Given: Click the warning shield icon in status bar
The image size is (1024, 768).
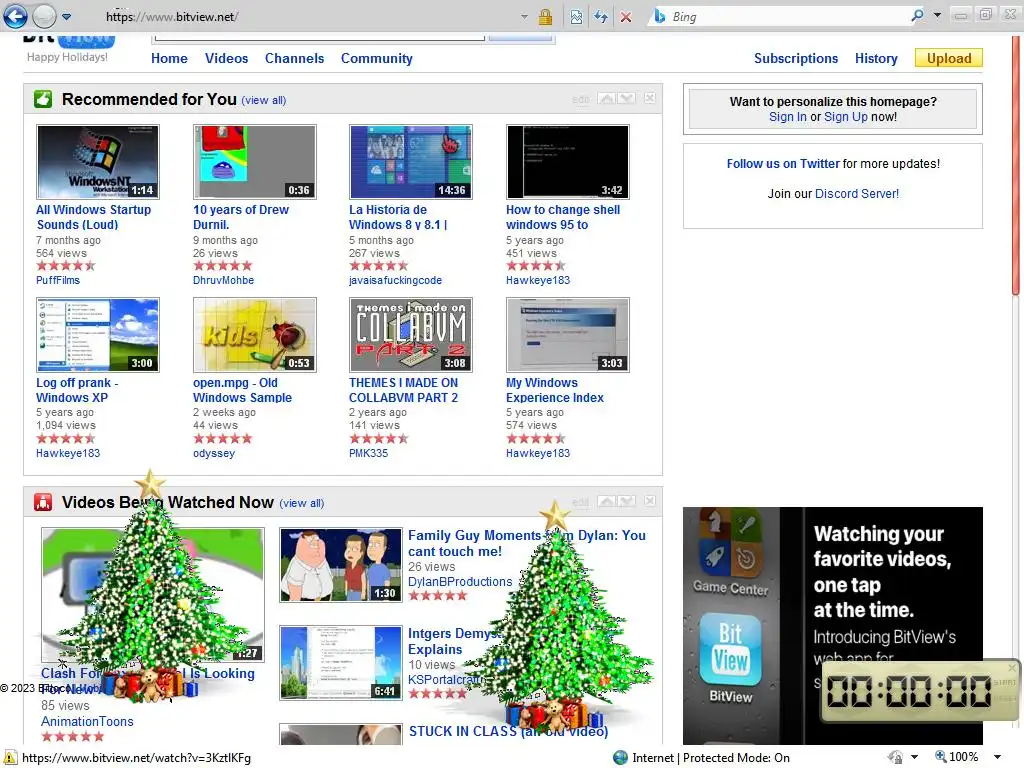Looking at the screenshot, I should (10, 758).
